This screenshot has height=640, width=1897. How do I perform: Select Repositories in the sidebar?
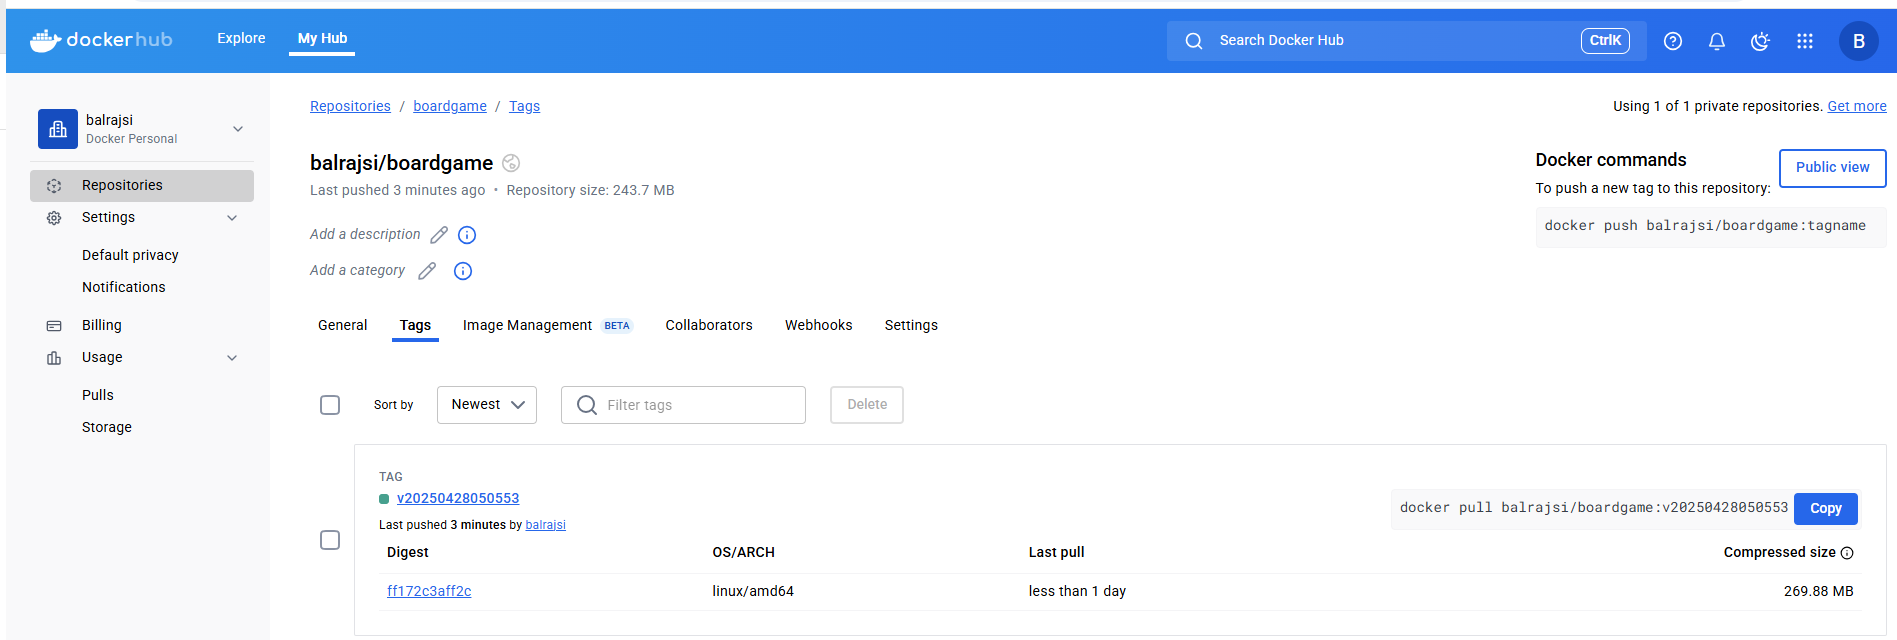point(142,186)
